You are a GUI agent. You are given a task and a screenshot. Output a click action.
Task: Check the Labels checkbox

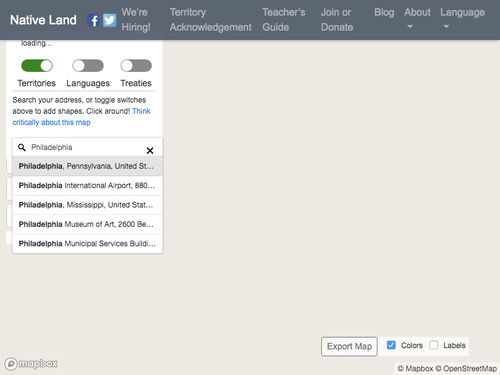[434, 345]
